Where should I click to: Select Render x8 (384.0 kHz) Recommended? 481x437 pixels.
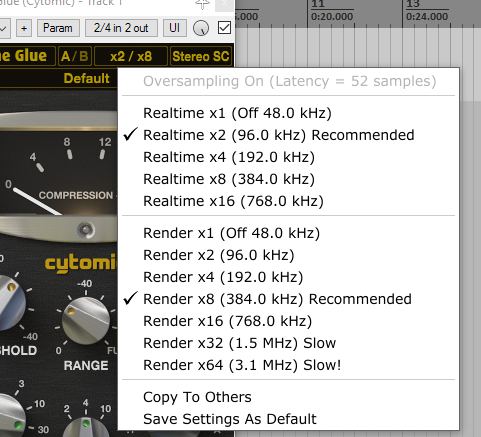pos(289,299)
